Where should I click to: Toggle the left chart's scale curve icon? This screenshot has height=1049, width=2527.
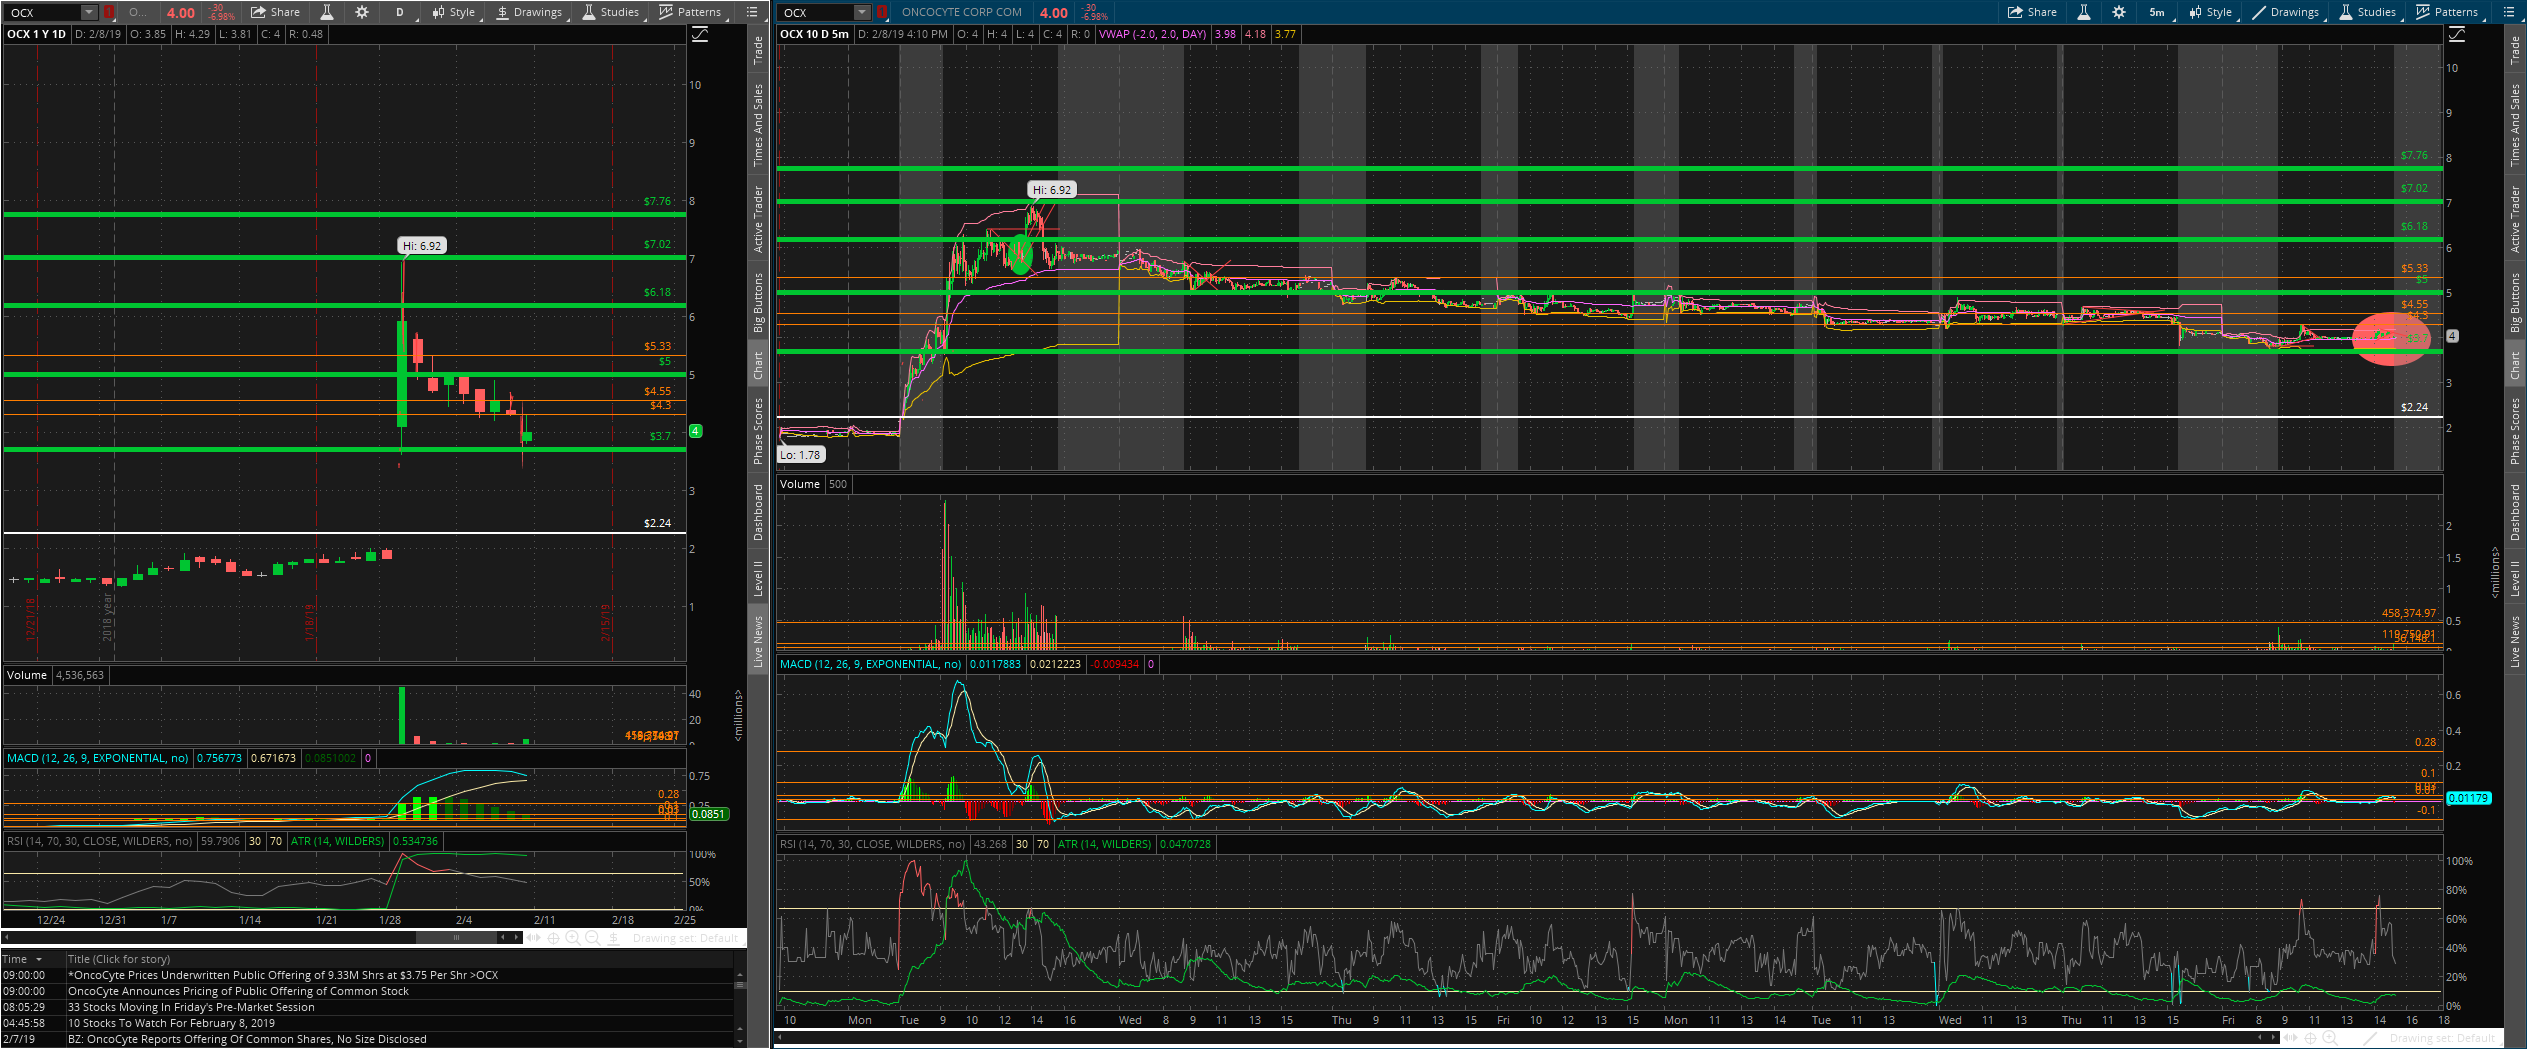point(700,34)
